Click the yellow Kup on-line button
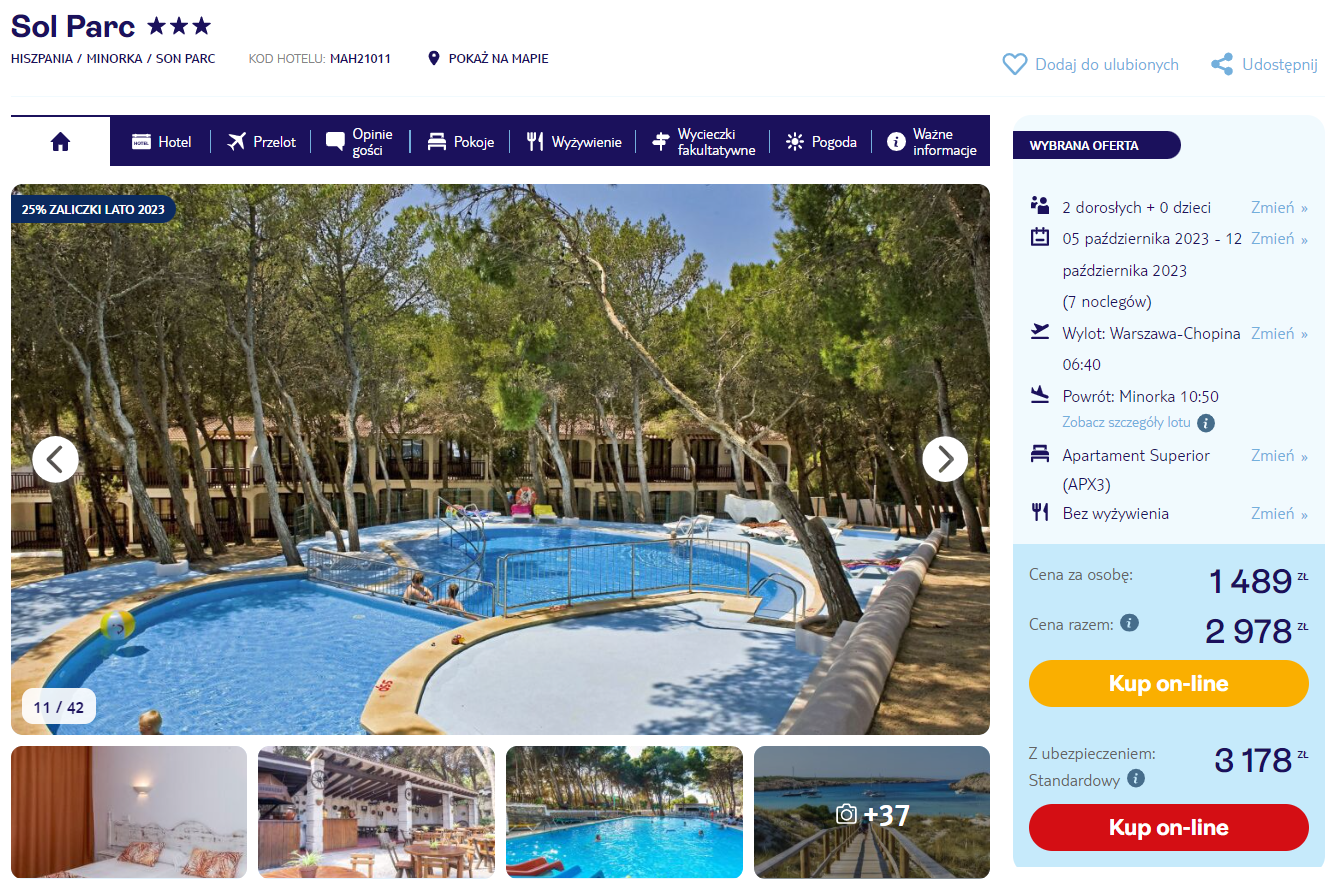1333x881 pixels. (x=1168, y=684)
